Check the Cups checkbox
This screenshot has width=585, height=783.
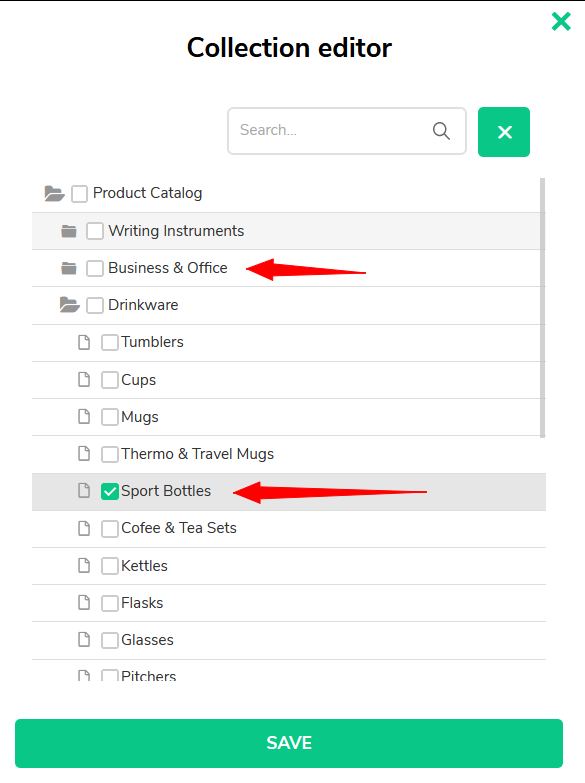[x=109, y=380]
